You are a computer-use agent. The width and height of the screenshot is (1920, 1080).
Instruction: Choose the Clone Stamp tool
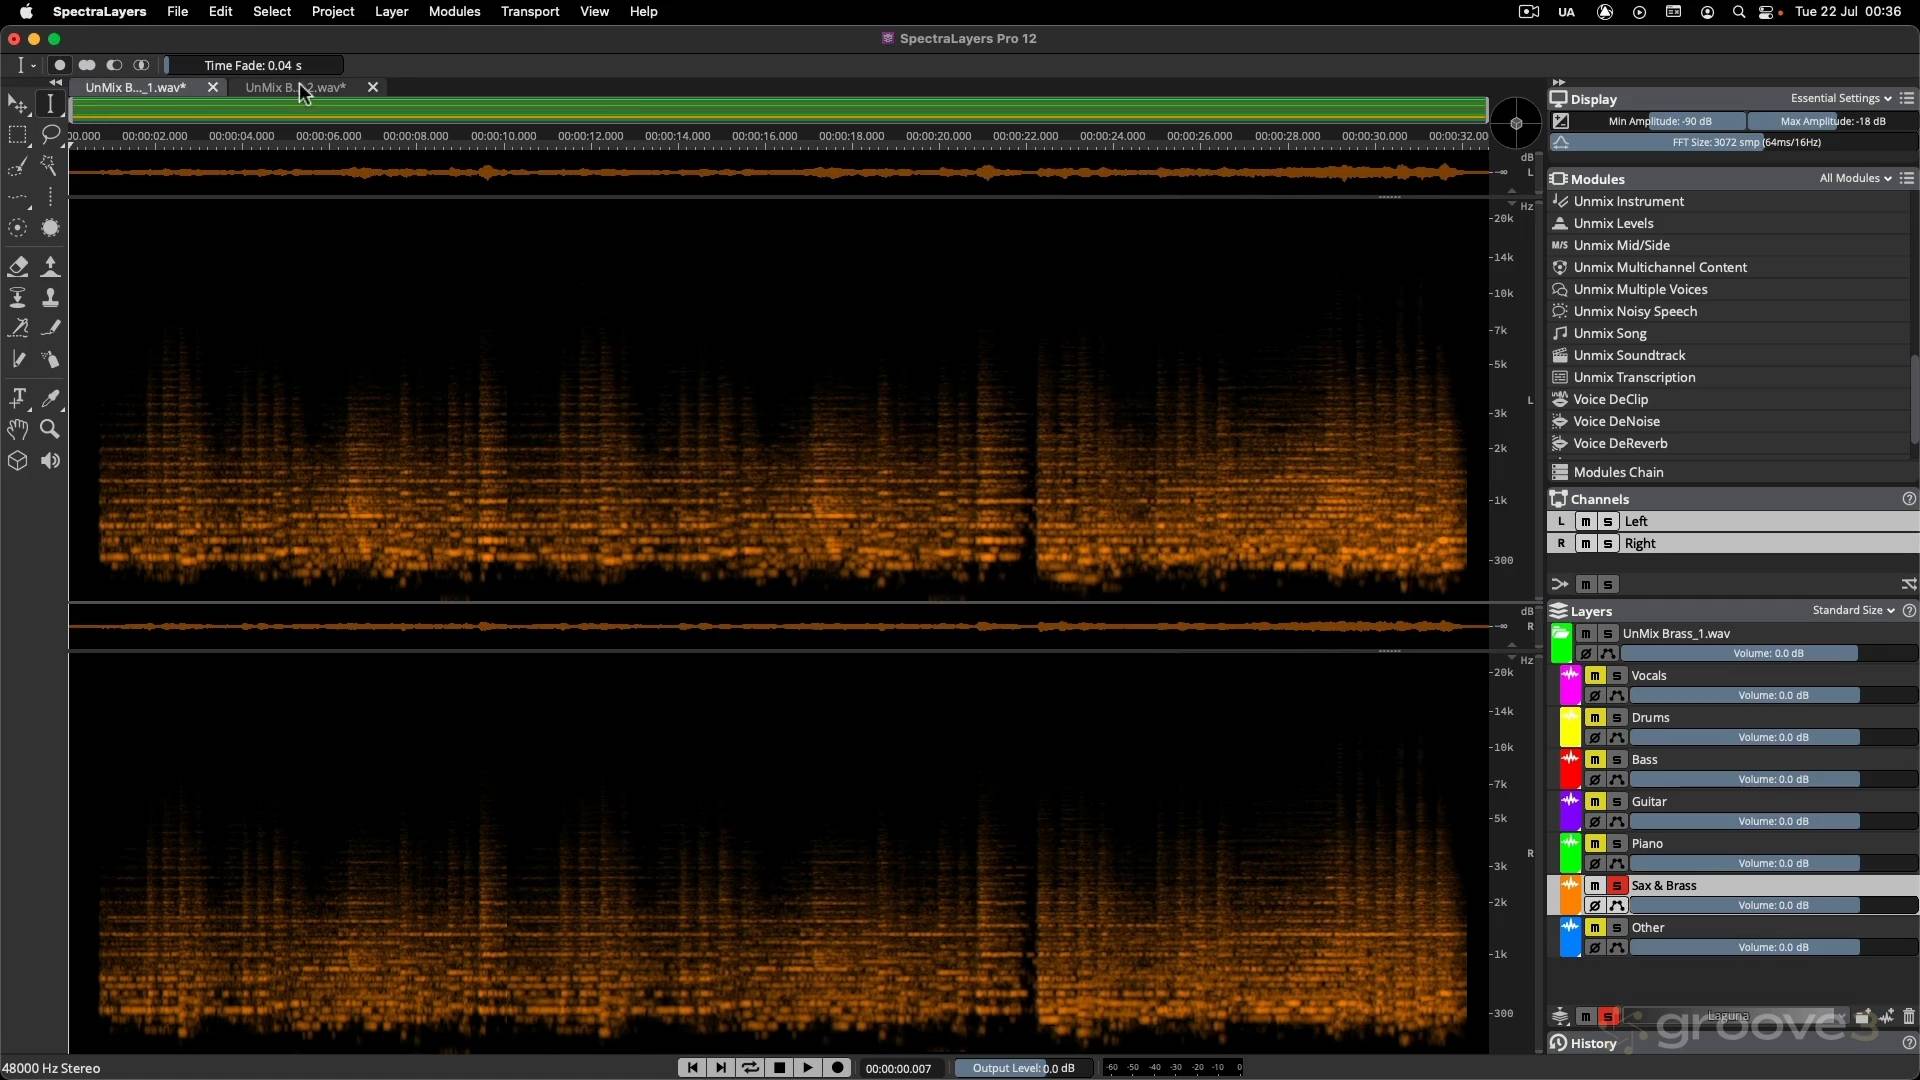click(50, 297)
